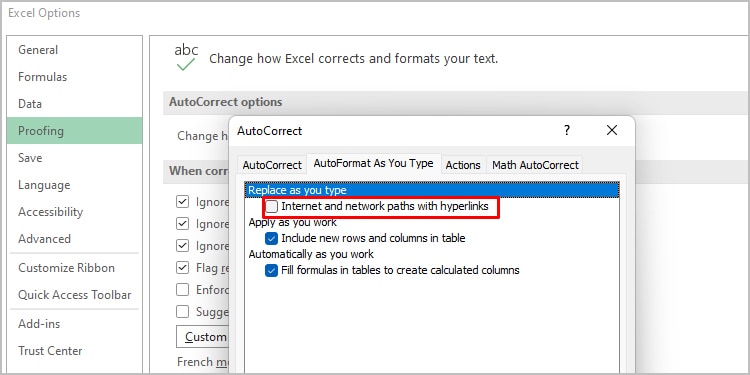Switch to Language options

pos(75,185)
